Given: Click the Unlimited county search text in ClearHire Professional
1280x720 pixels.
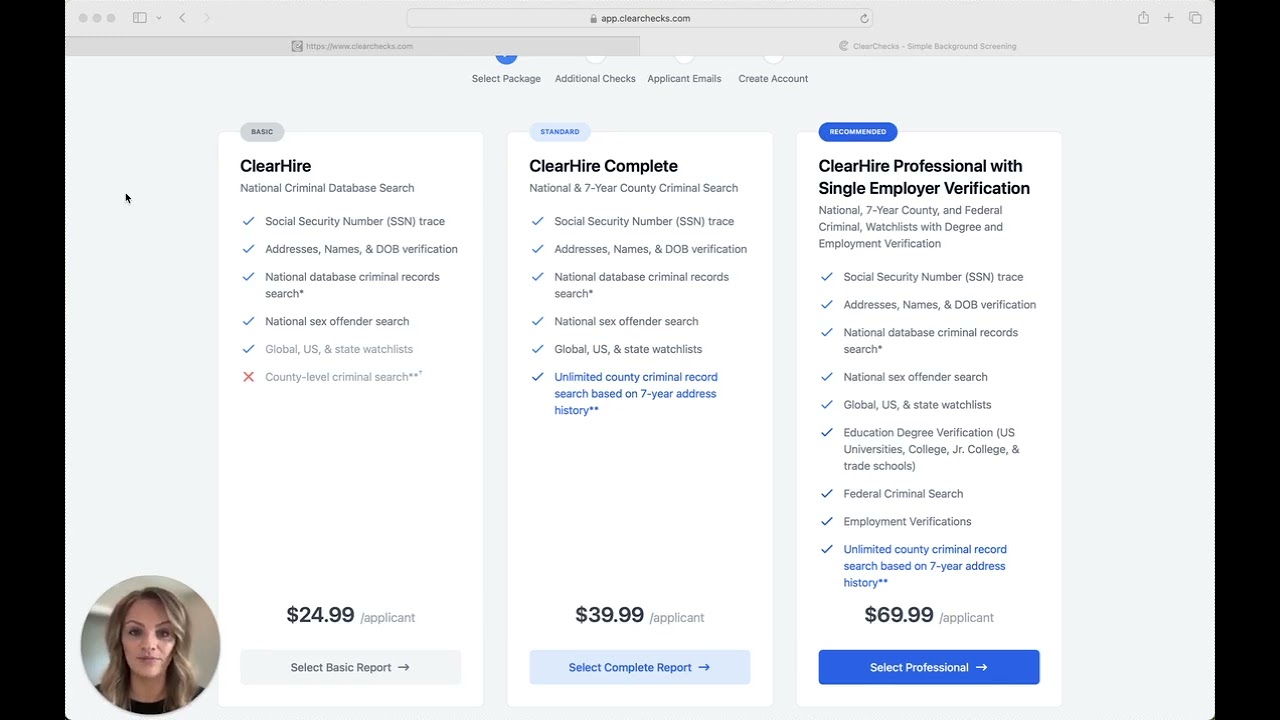Looking at the screenshot, I should [x=925, y=566].
